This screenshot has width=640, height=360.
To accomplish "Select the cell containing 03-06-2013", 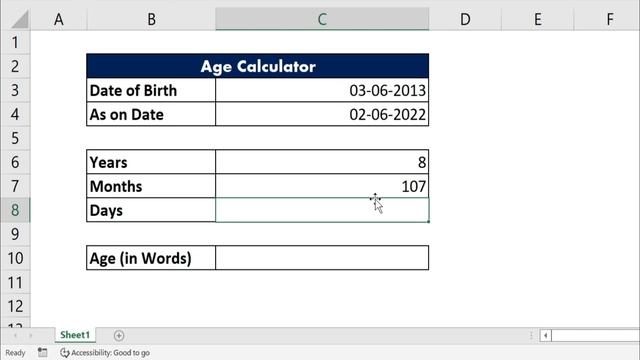I will tap(322, 90).
